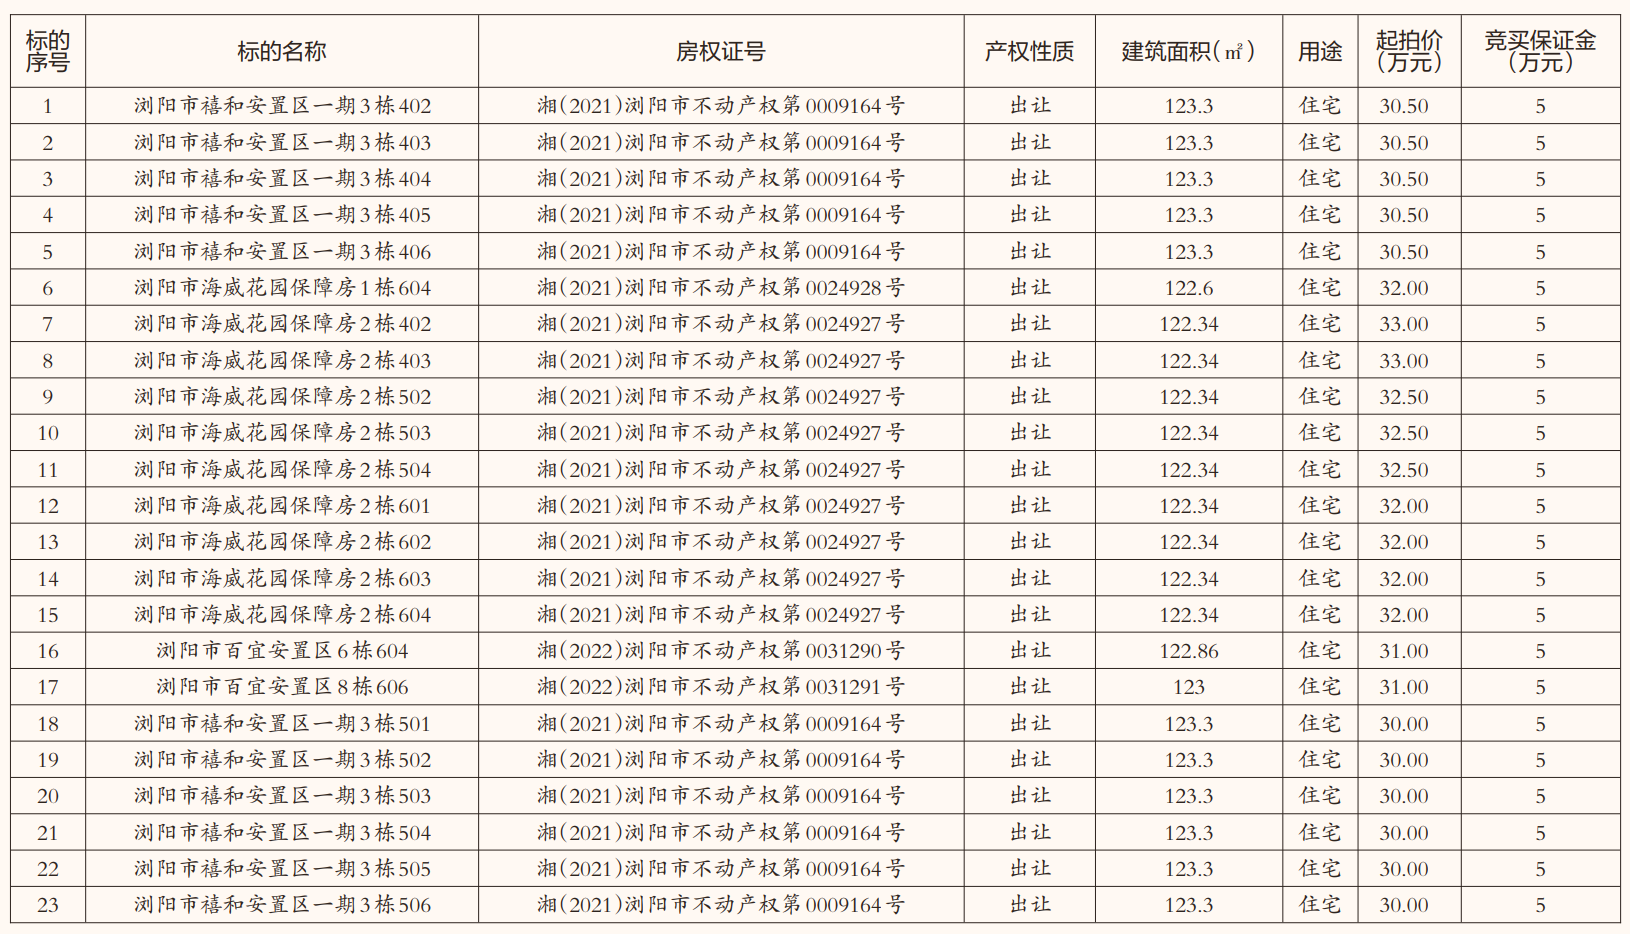The height and width of the screenshot is (934, 1630).
Task: Select 浏阳市禧和安置区一期3栋404 cell
Action: click(x=282, y=179)
